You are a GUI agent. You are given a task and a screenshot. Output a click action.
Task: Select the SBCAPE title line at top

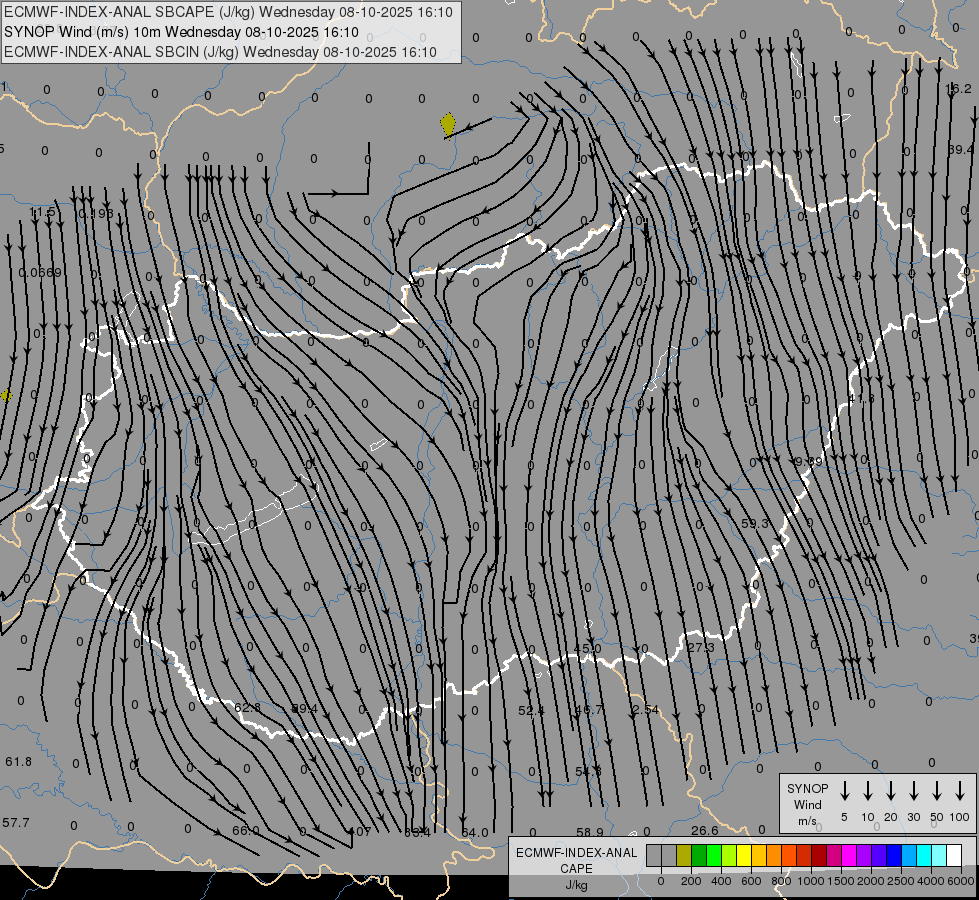[x=228, y=12]
